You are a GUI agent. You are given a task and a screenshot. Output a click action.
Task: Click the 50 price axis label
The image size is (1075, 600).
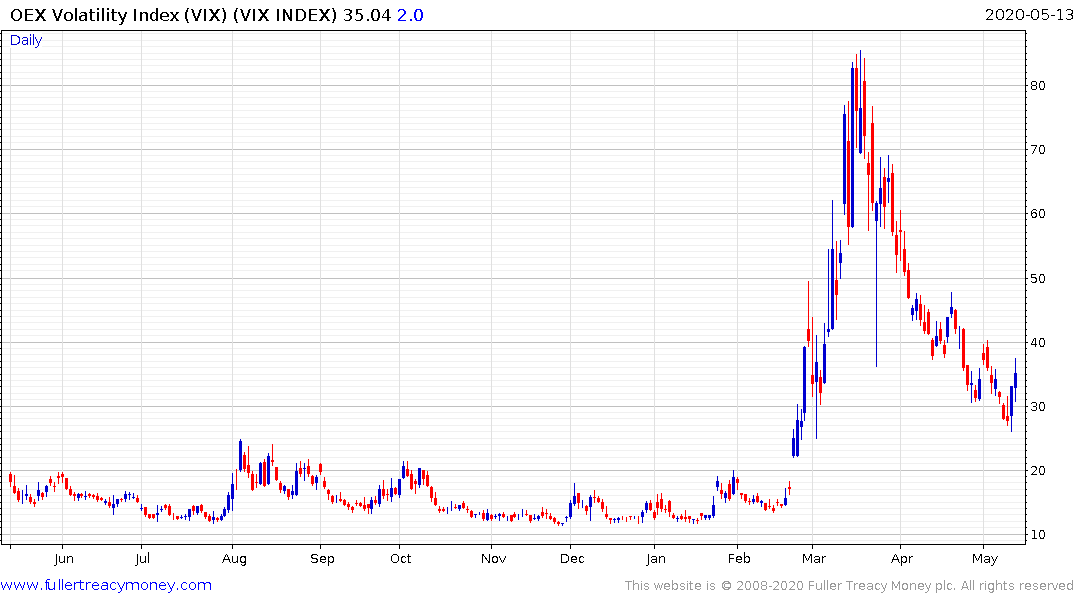tap(1038, 278)
